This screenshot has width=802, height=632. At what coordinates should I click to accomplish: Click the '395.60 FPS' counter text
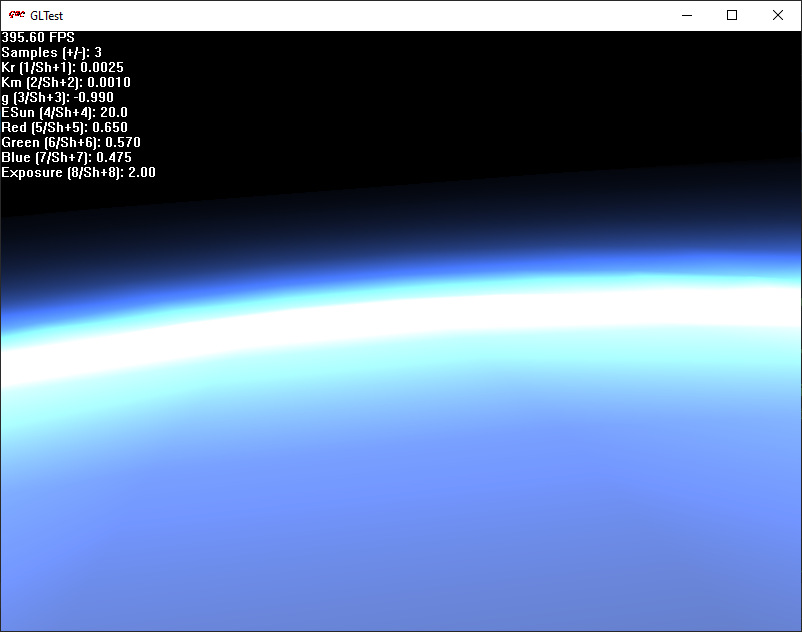click(38, 37)
